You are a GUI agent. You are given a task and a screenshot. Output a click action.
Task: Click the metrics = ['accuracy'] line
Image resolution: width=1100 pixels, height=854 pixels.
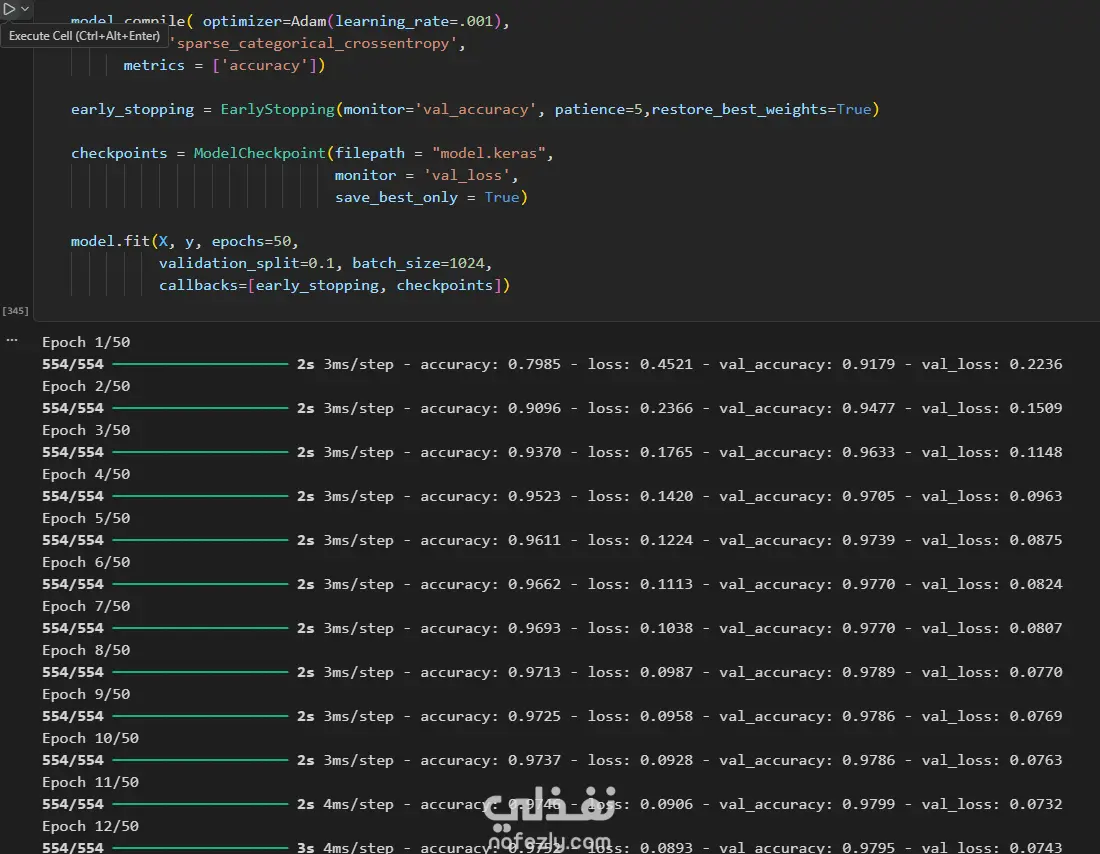[224, 65]
